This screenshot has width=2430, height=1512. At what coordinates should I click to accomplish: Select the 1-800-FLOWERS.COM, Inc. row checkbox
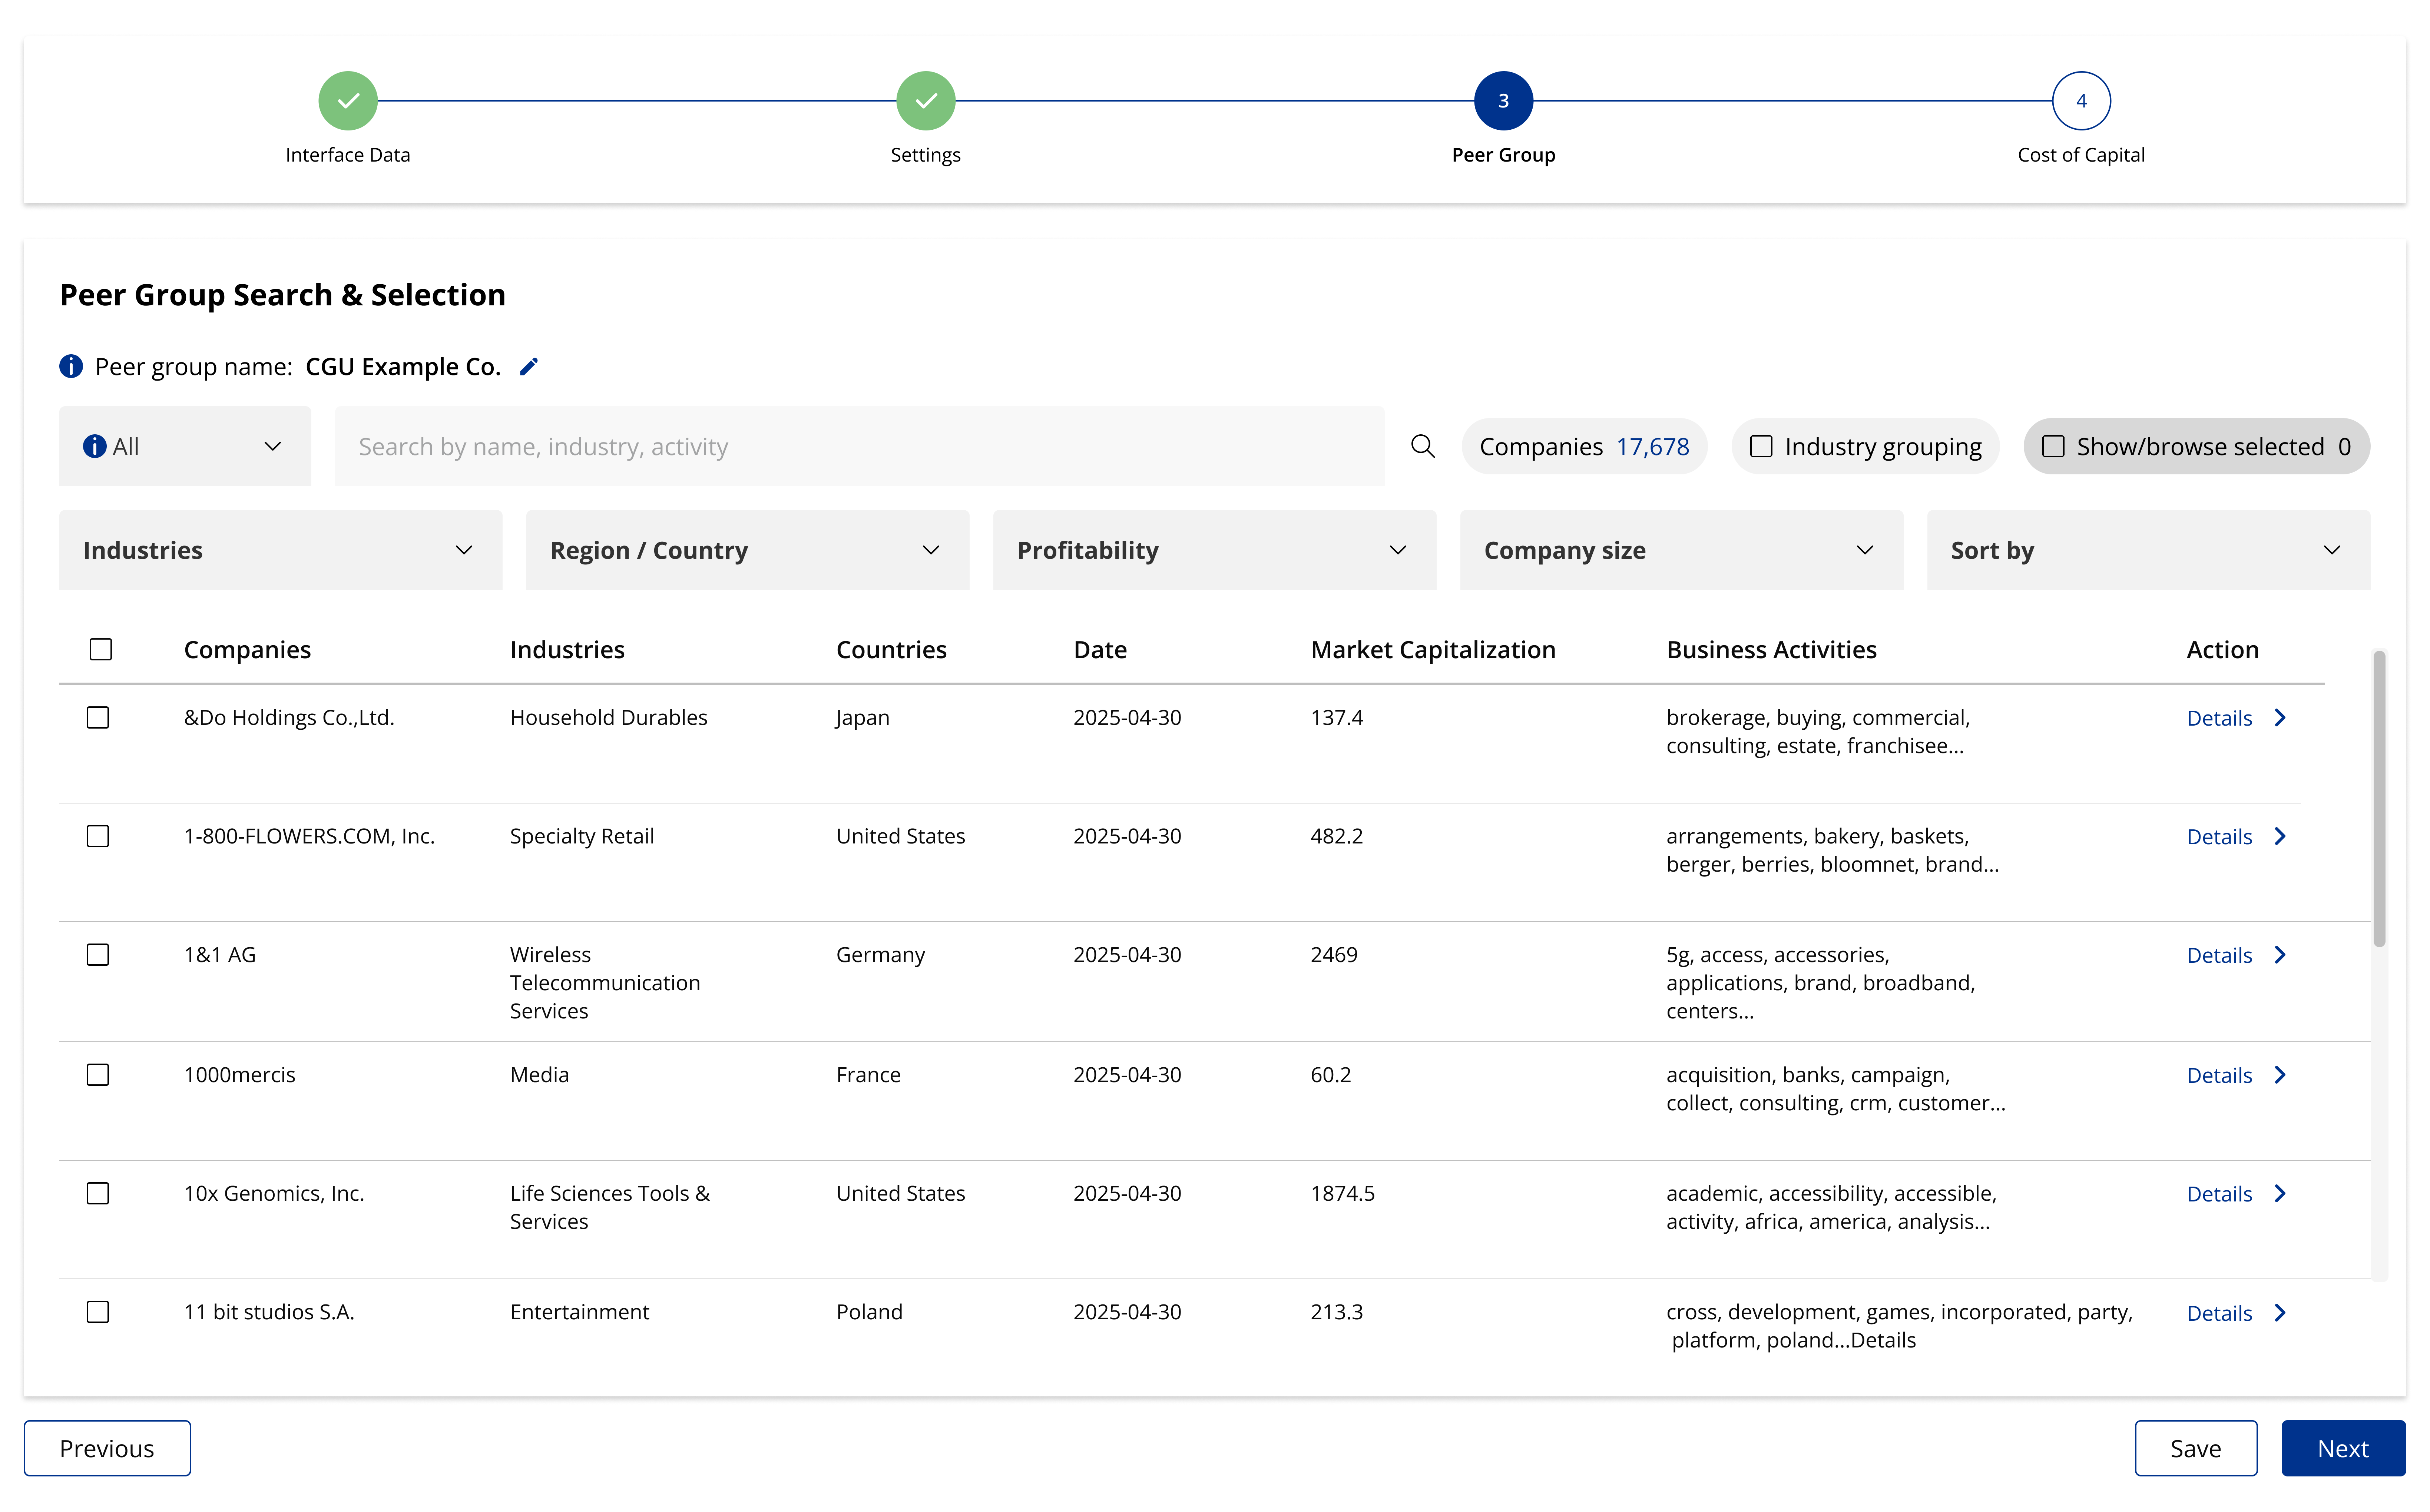[x=98, y=836]
